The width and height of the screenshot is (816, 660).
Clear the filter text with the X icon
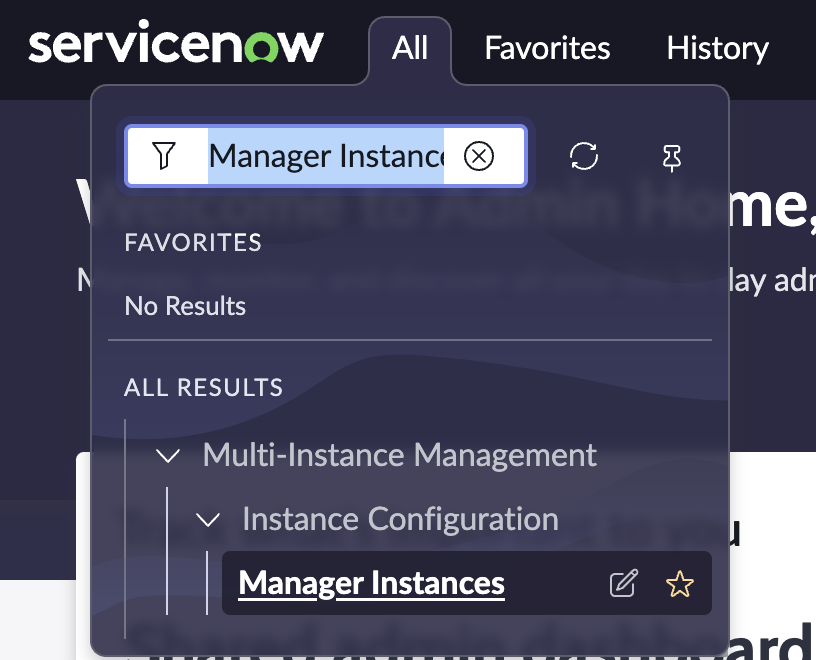pos(479,156)
